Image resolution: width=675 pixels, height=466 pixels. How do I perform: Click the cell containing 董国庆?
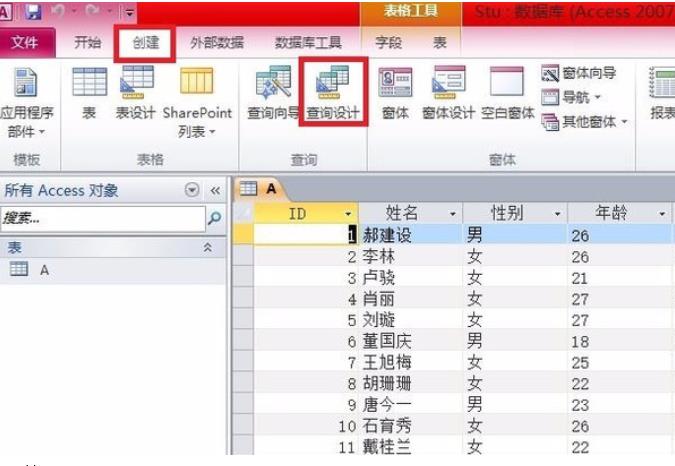tap(411, 341)
